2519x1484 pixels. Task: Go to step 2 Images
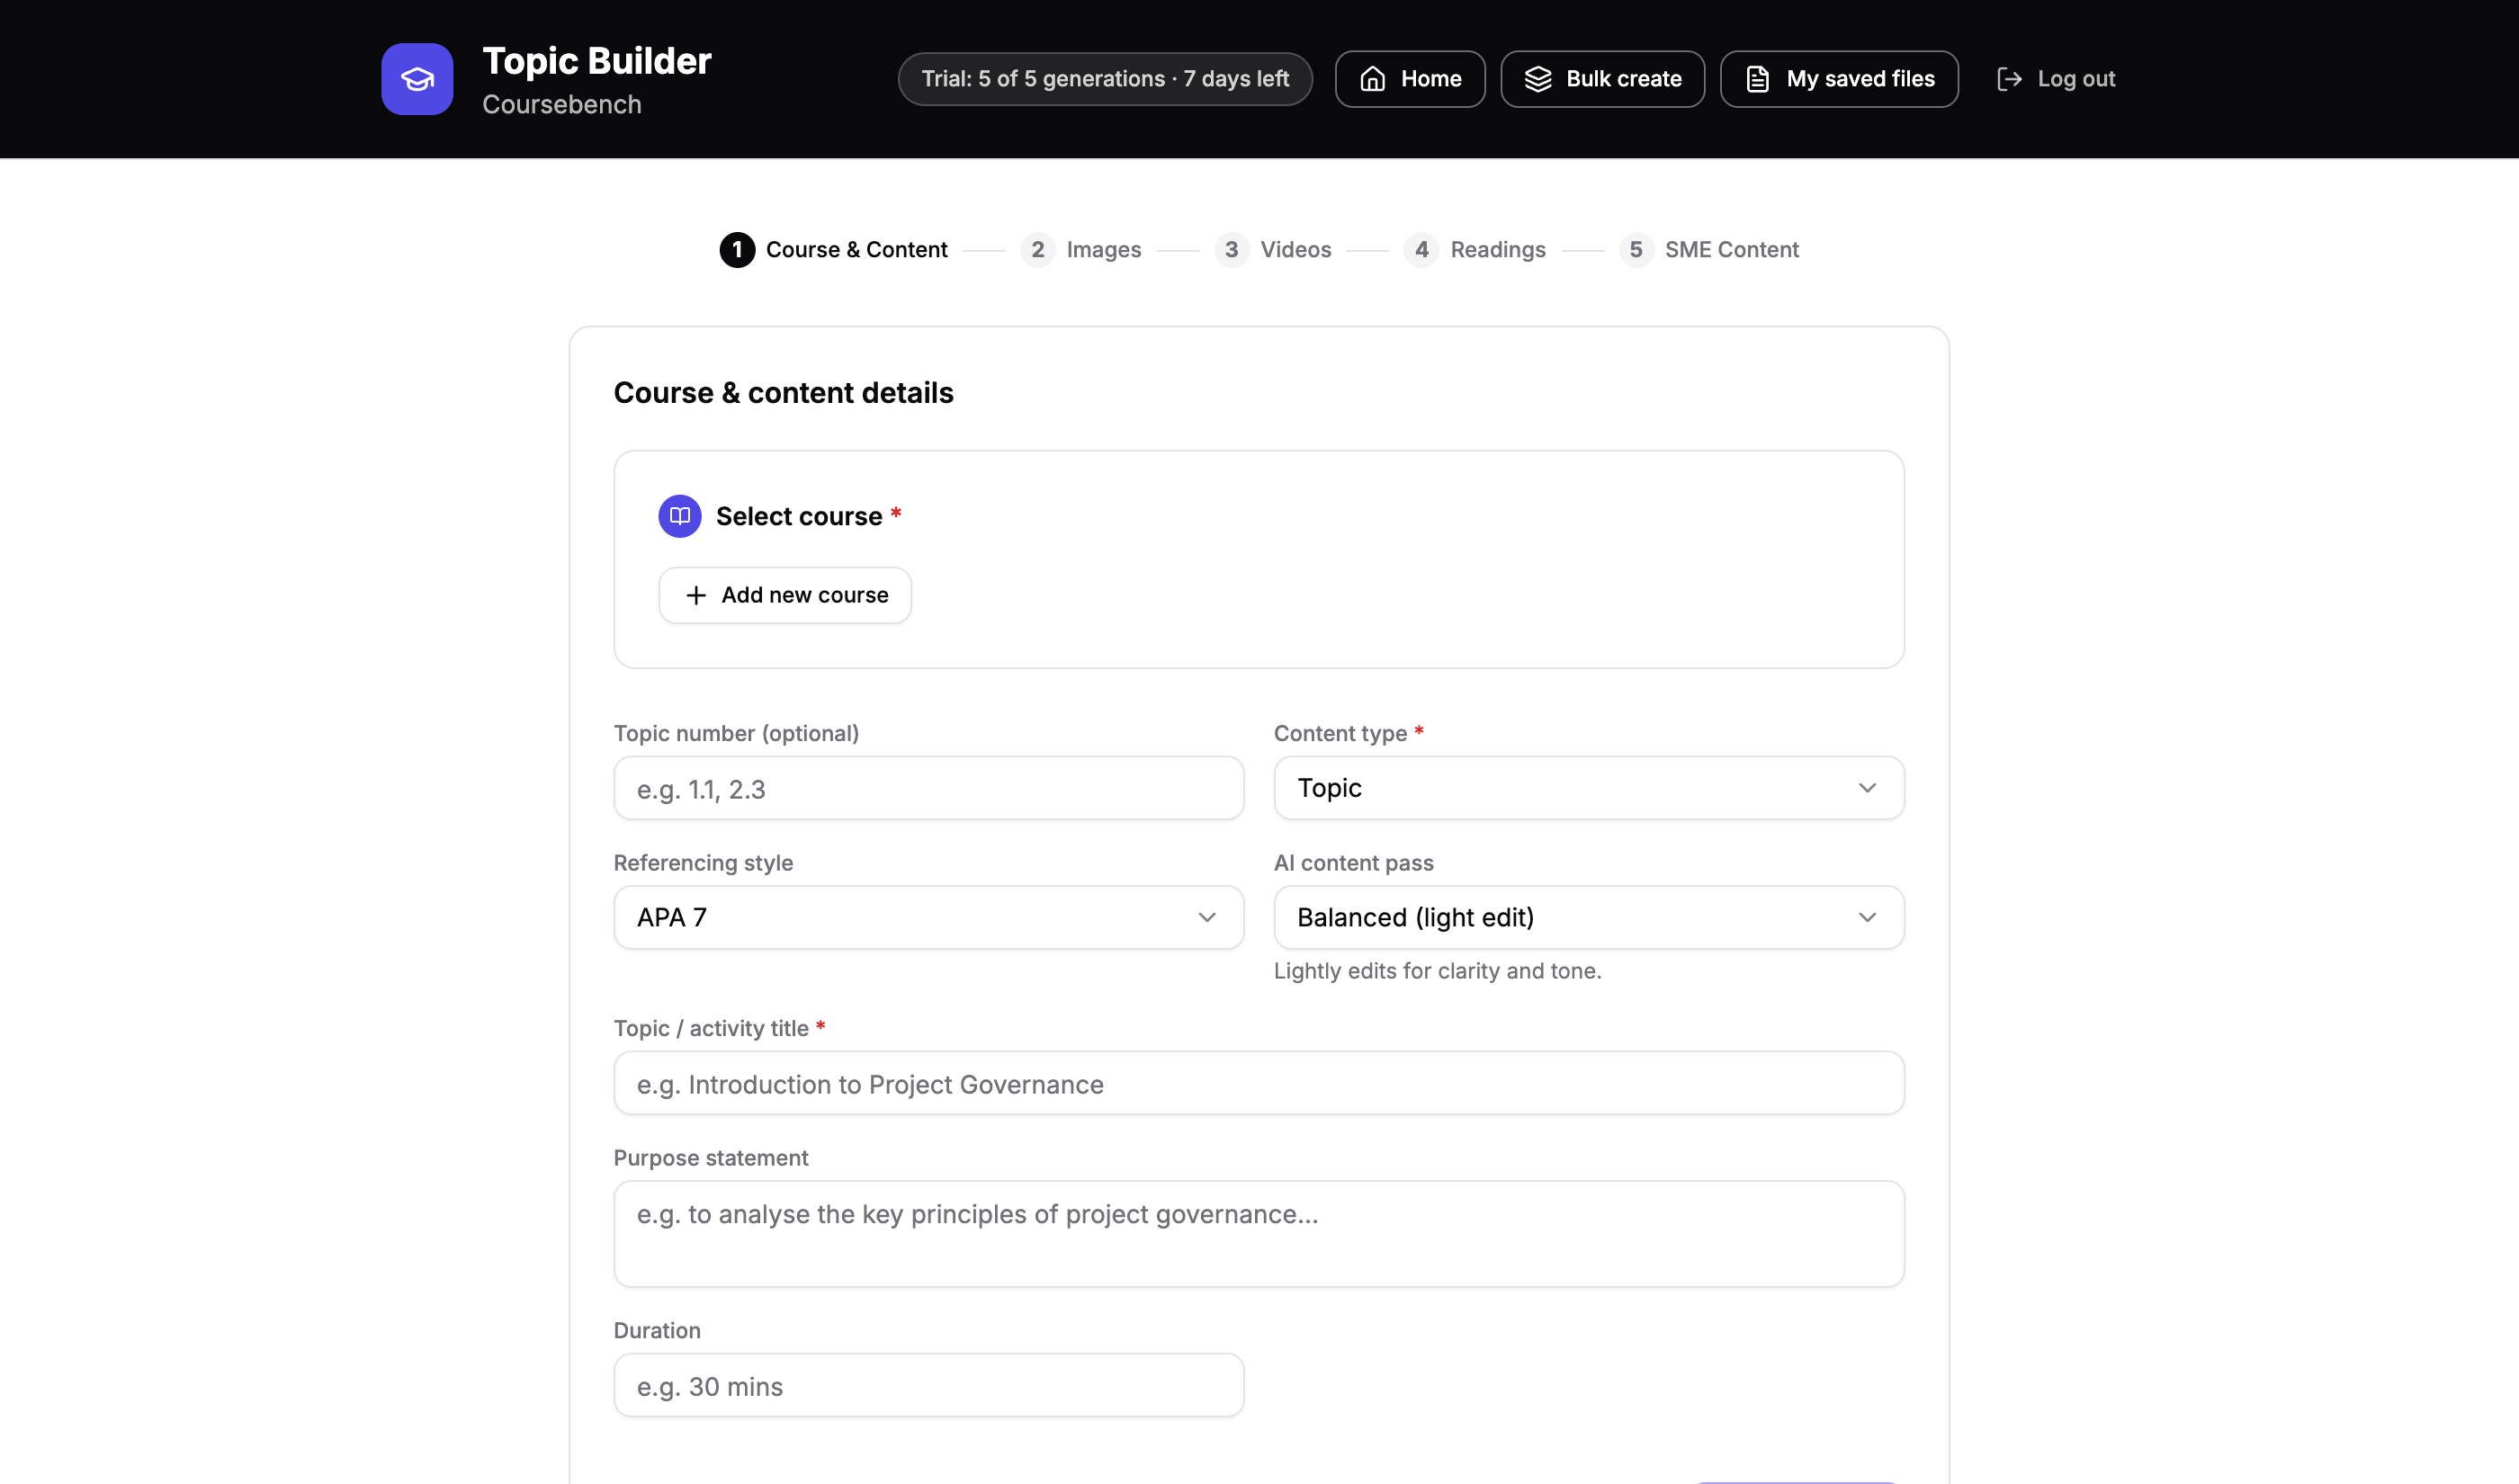click(1080, 250)
